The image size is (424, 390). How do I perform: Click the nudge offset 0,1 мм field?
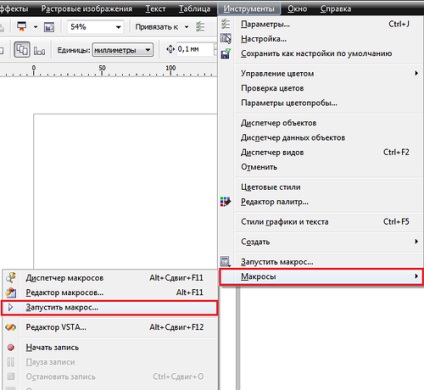[195, 49]
